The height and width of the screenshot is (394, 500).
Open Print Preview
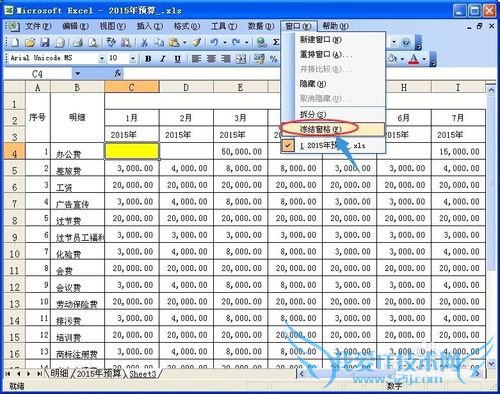point(93,43)
